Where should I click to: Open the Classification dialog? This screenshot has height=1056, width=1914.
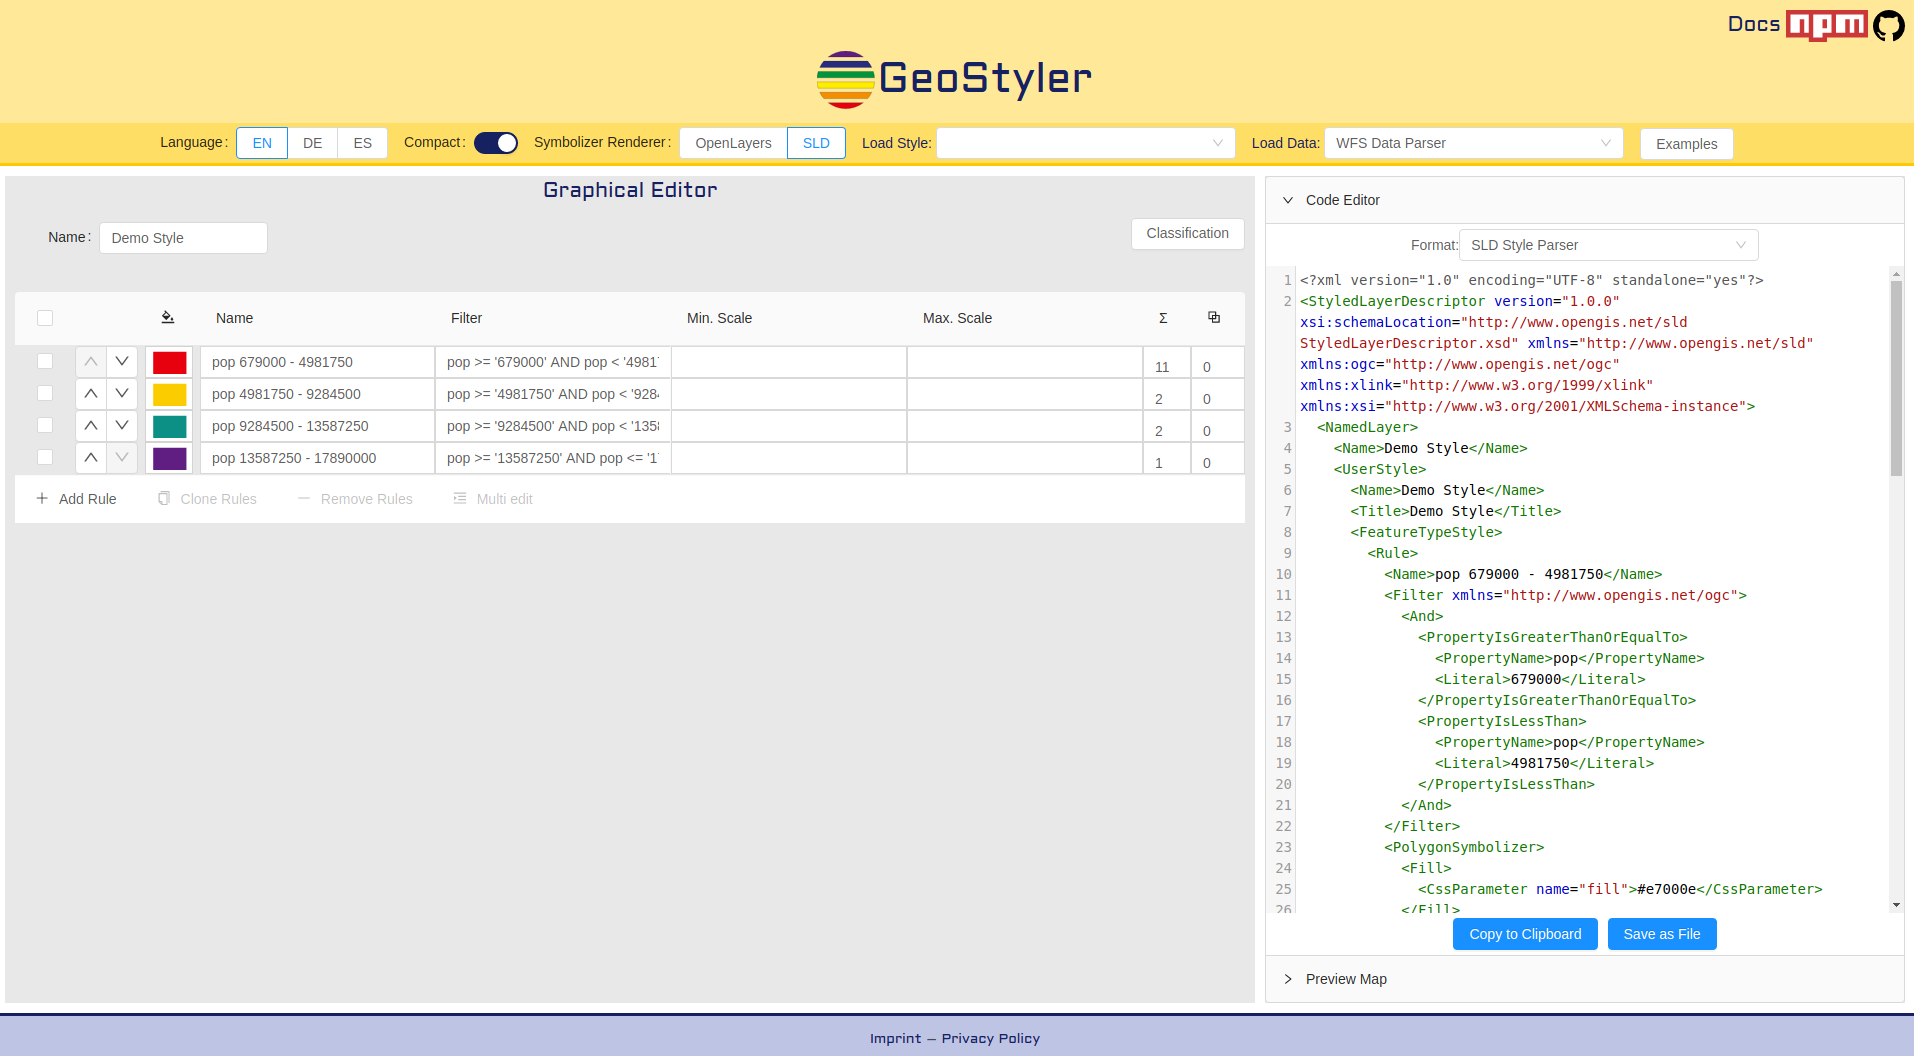pyautogui.click(x=1187, y=233)
